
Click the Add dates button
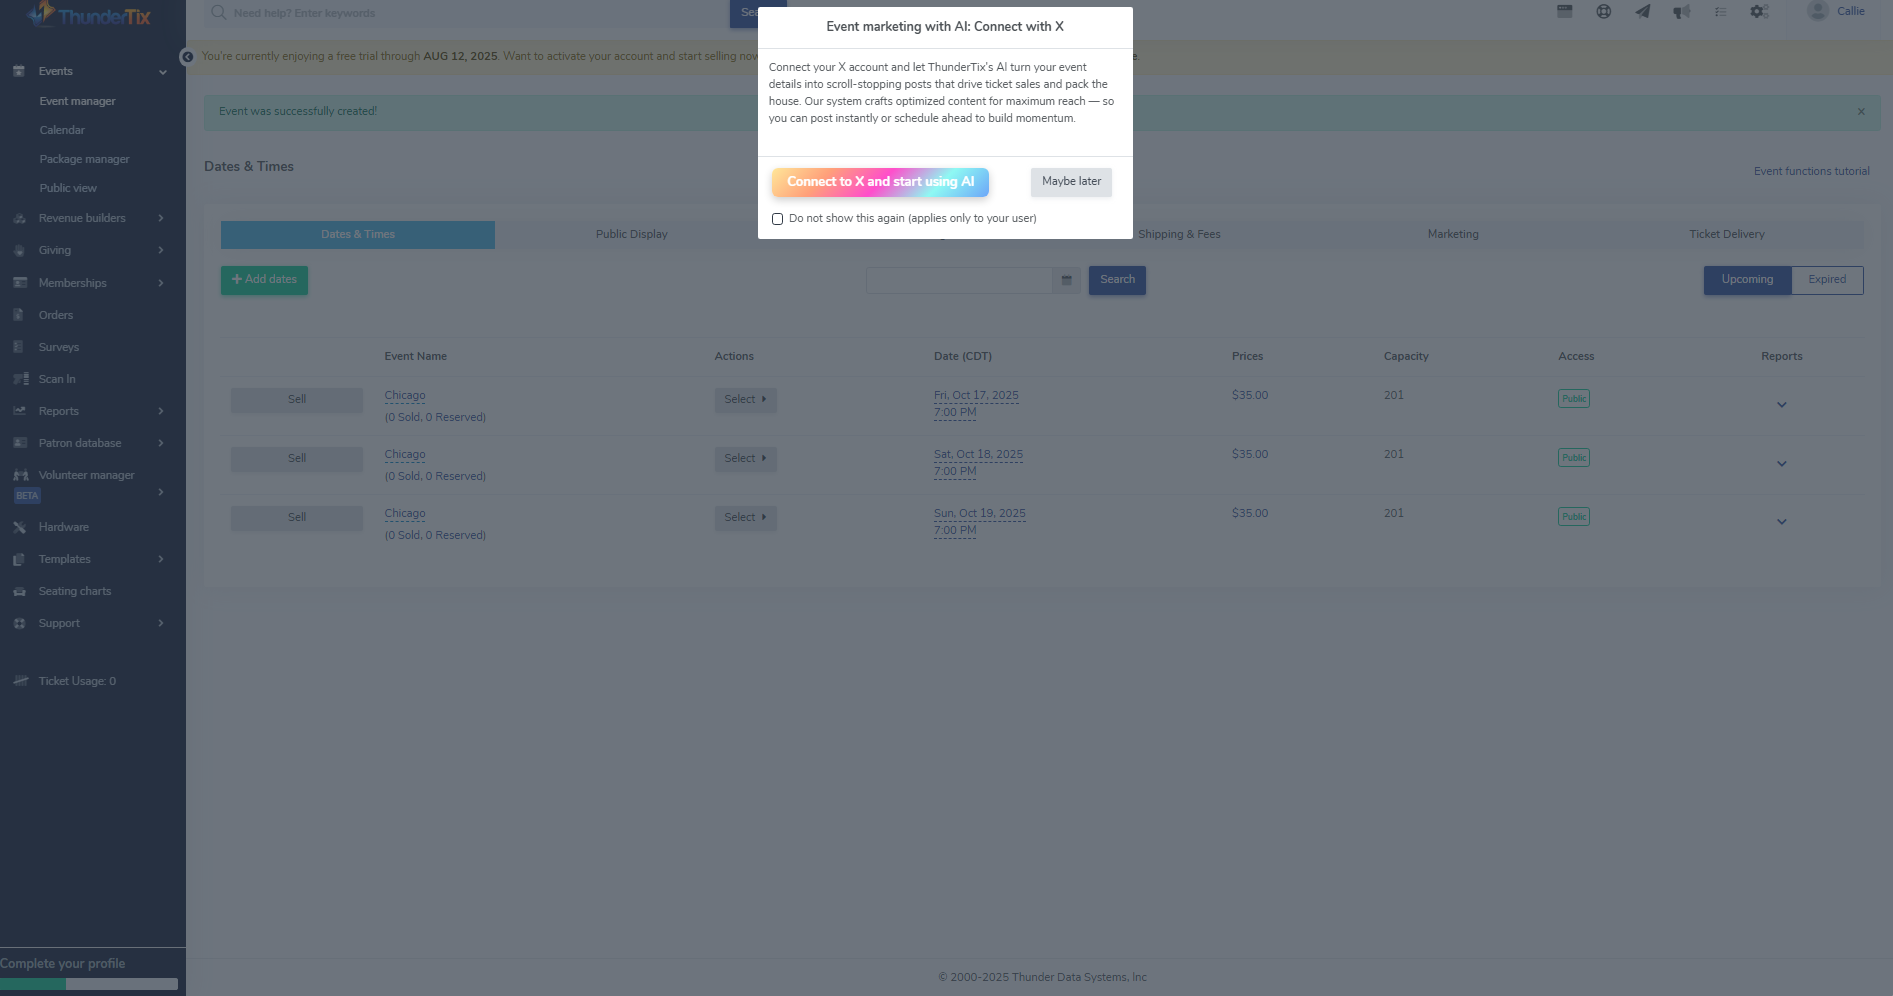(264, 280)
